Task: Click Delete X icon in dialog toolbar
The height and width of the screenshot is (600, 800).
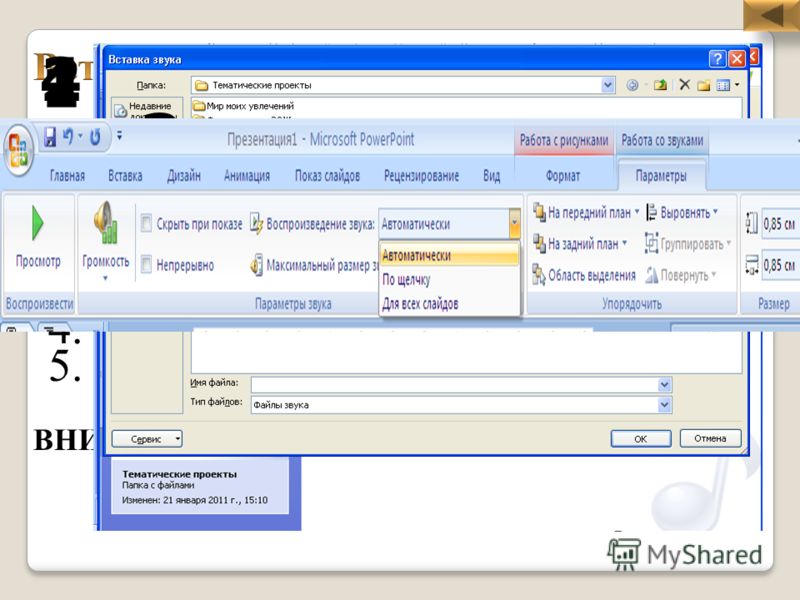Action: pos(685,85)
